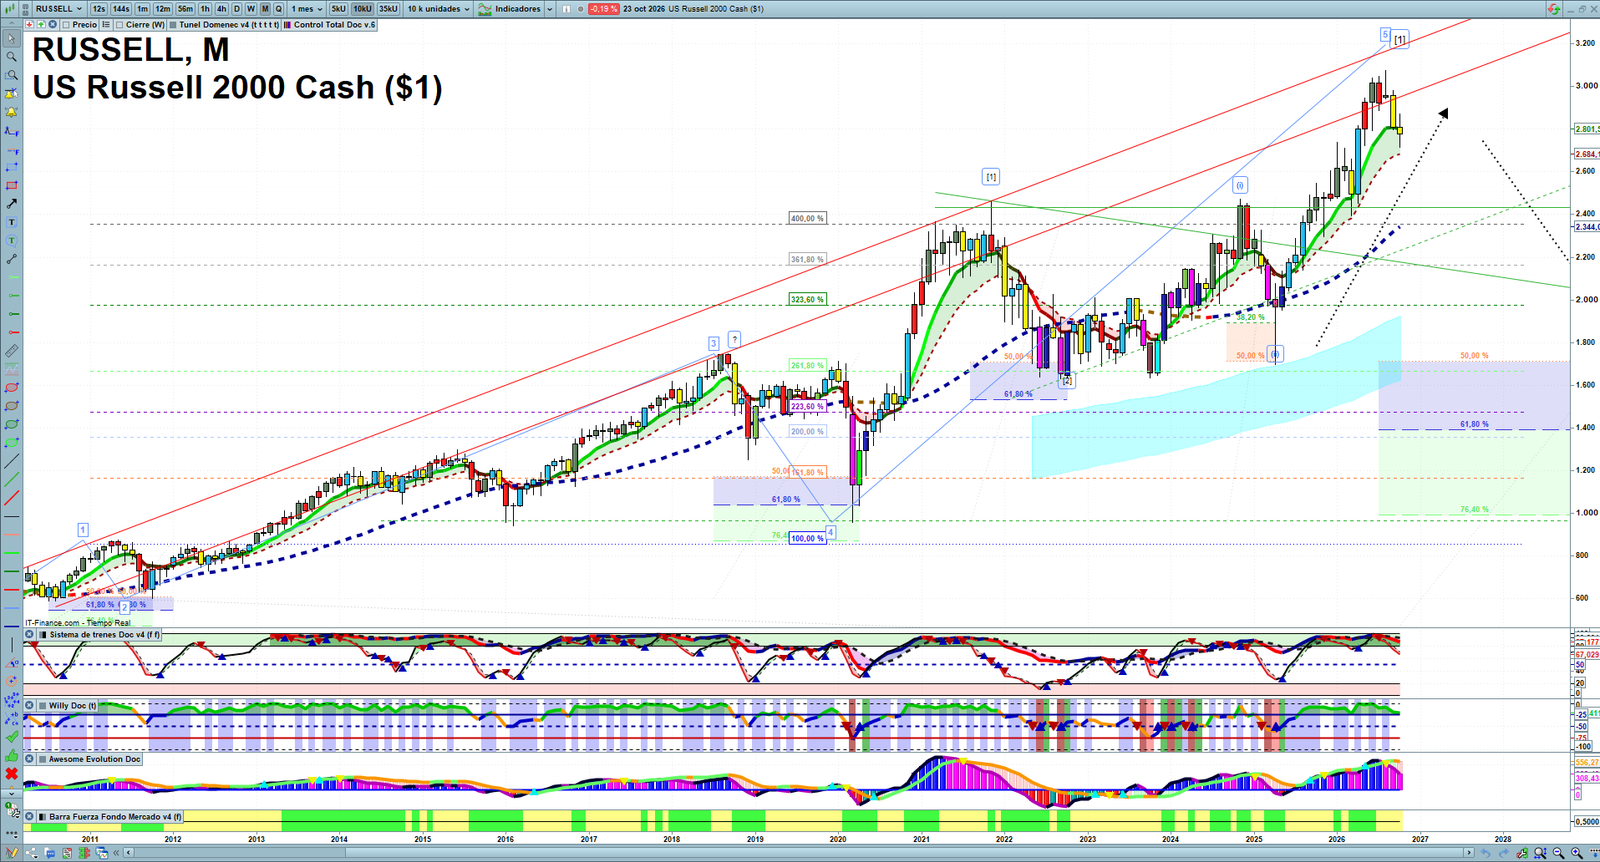This screenshot has width=1600, height=862.
Task: Select the ruler measuring tool
Action: tap(11, 349)
